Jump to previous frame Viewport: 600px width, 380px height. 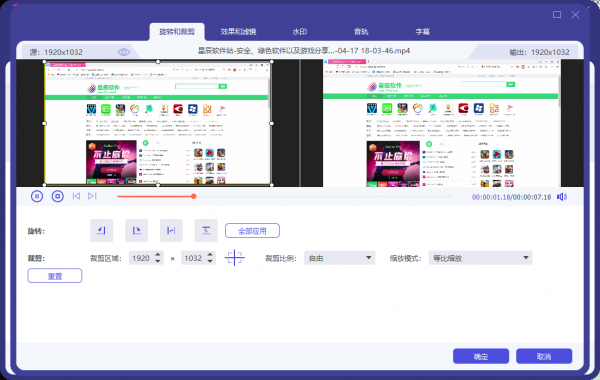pos(76,196)
